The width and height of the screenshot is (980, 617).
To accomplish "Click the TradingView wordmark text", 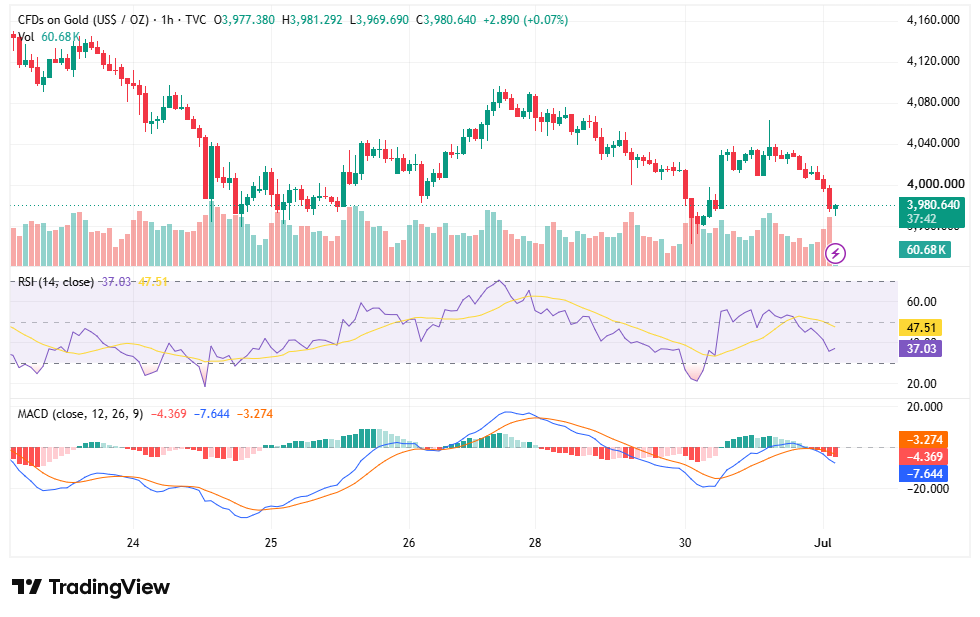I will pyautogui.click(x=109, y=587).
